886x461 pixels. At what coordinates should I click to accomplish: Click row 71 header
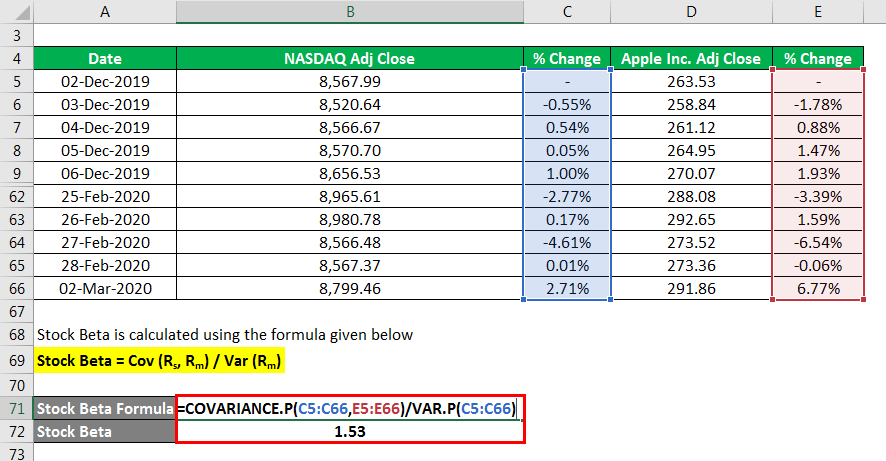tap(16, 408)
